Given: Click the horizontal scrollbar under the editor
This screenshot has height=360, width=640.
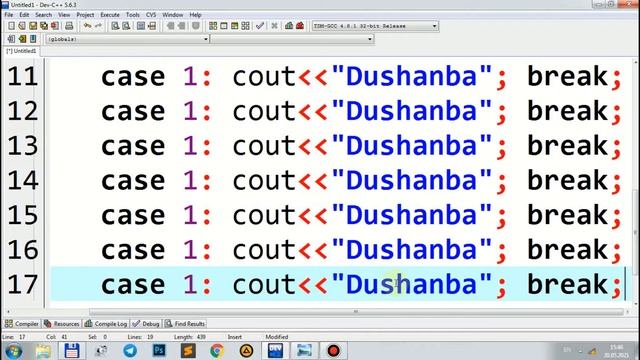Looking at the screenshot, I should point(356,312).
